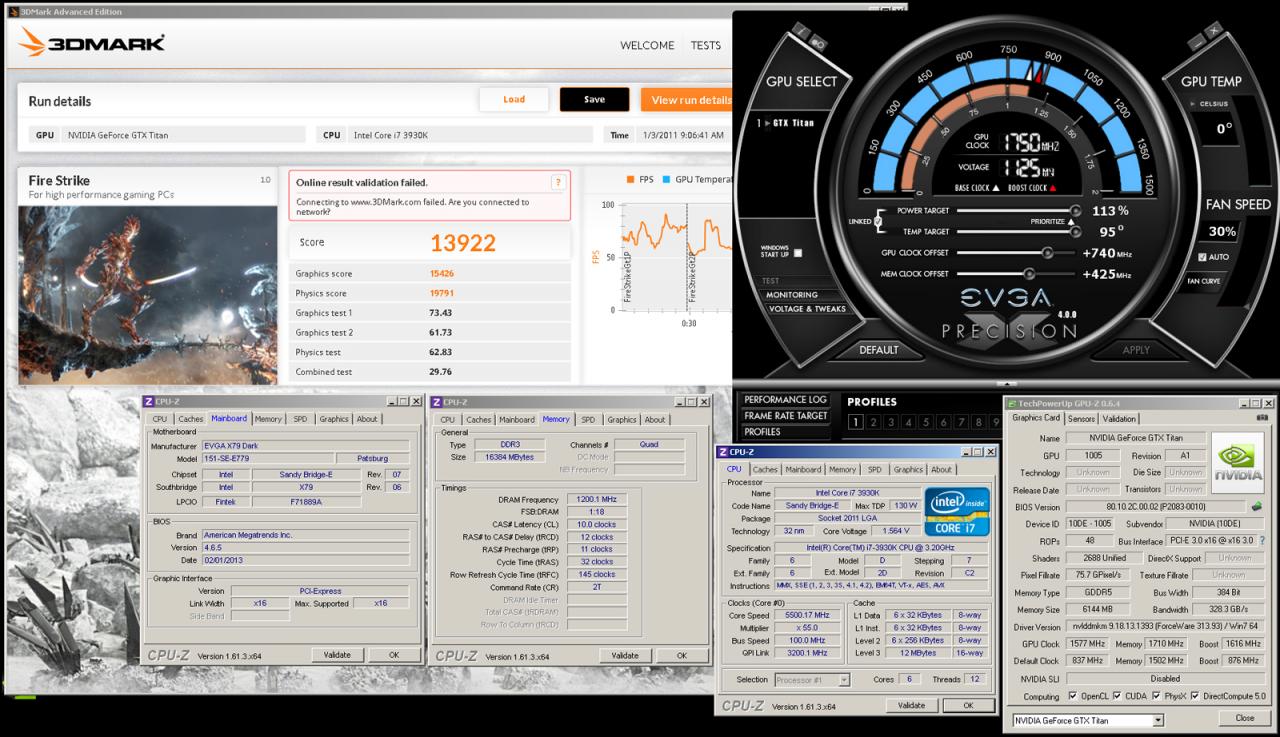Open the FAN CURVE settings
1280x737 pixels.
point(1203,281)
